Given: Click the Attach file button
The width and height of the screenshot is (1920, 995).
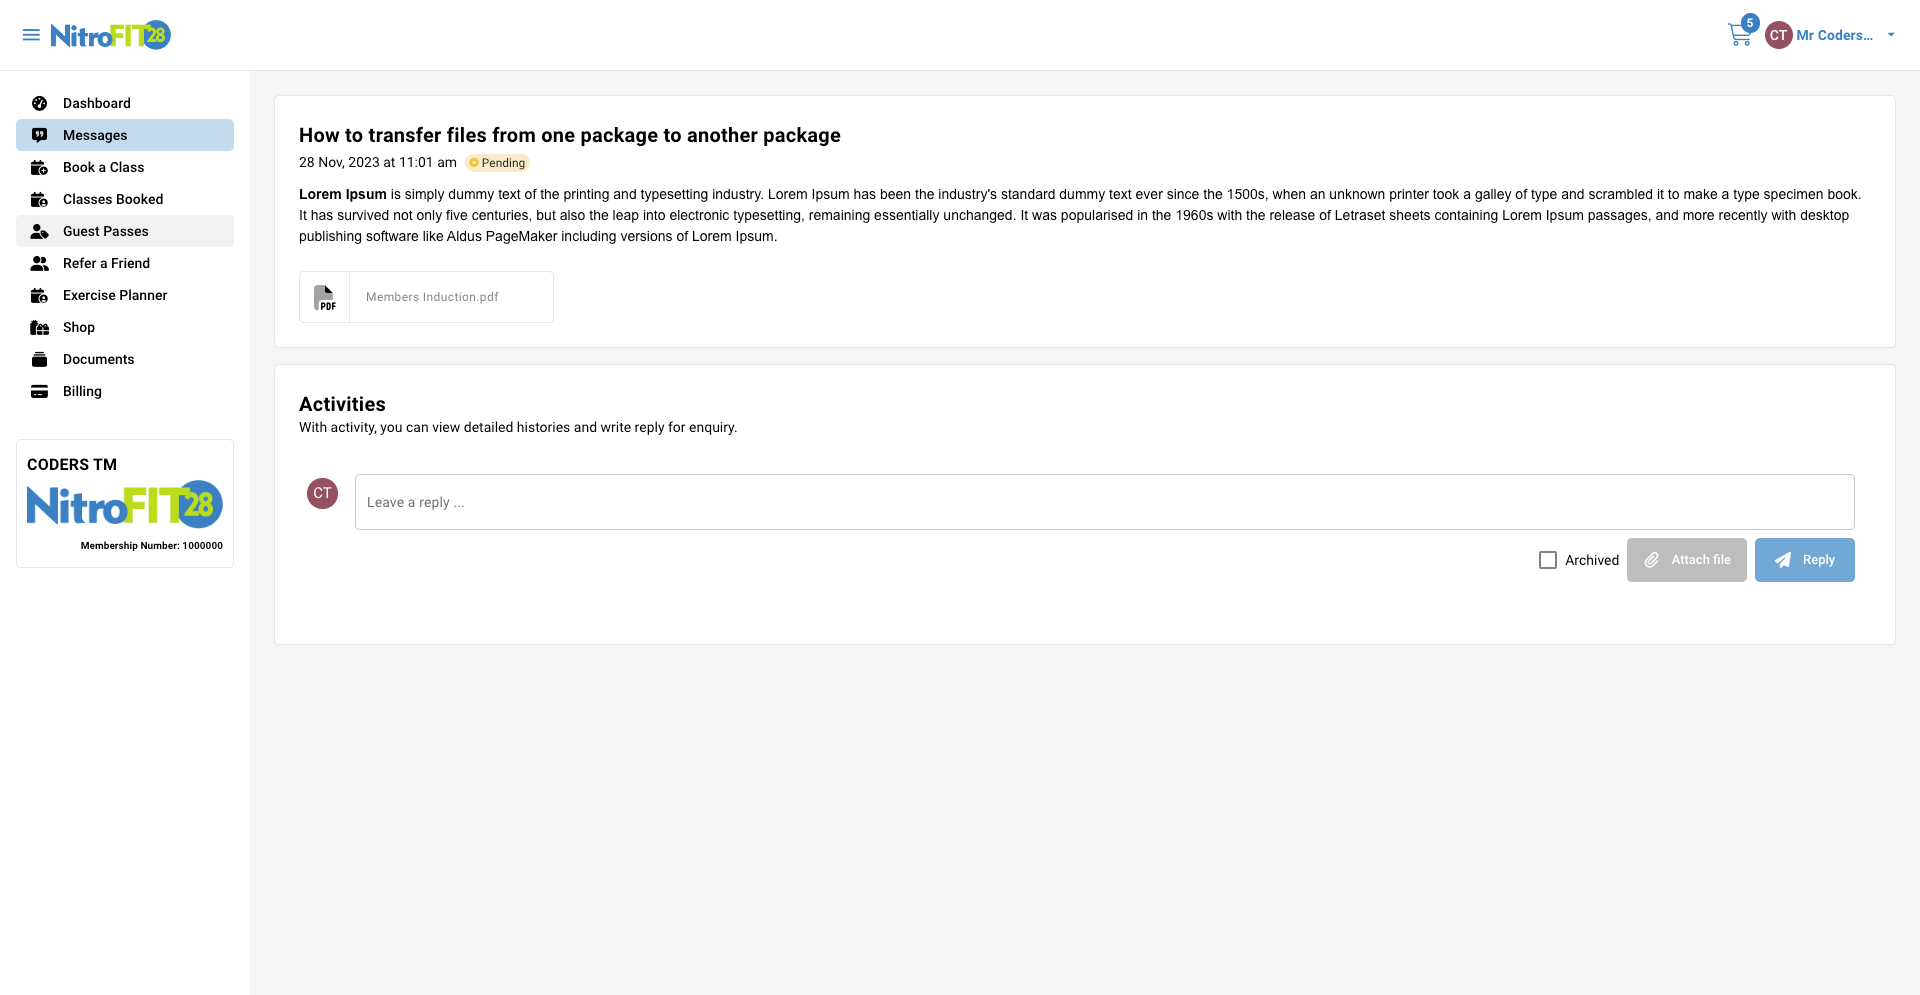Looking at the screenshot, I should [x=1686, y=560].
